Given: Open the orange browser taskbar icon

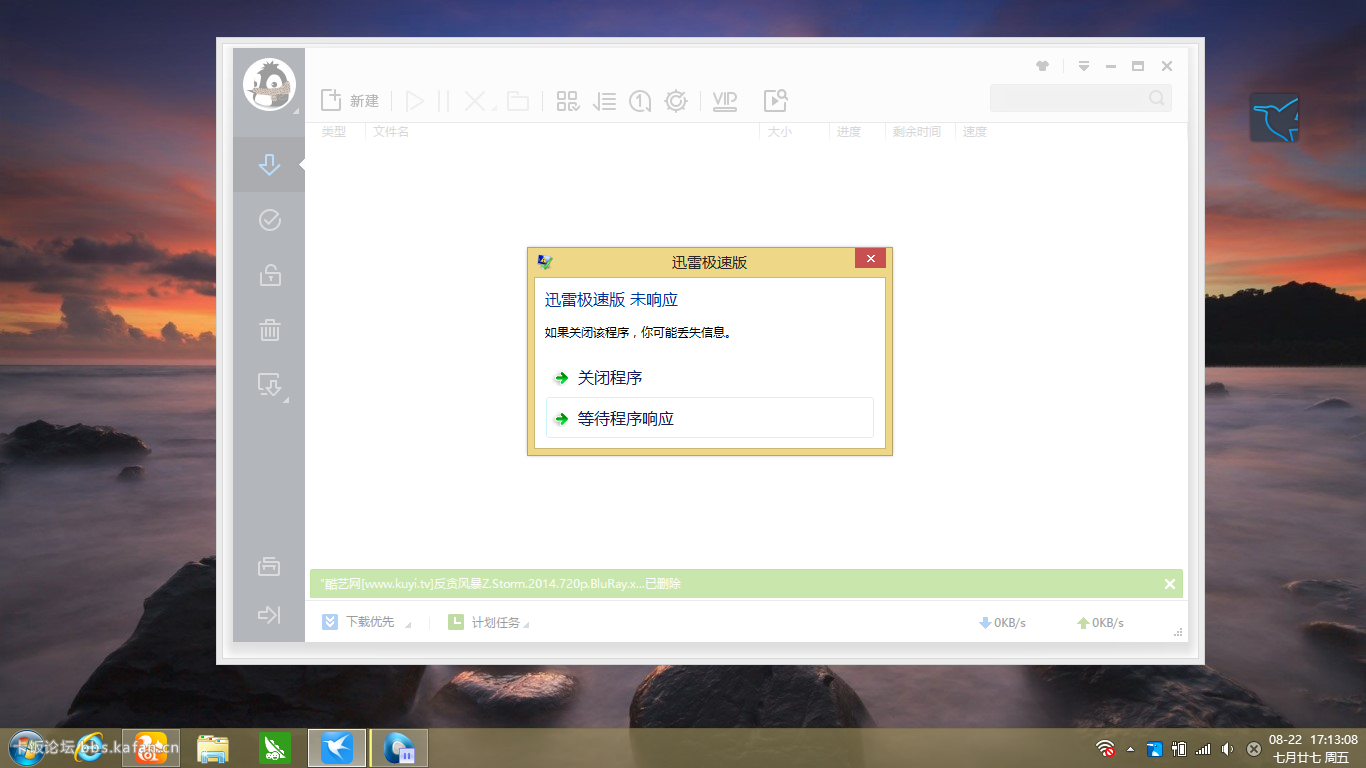Looking at the screenshot, I should [x=151, y=747].
